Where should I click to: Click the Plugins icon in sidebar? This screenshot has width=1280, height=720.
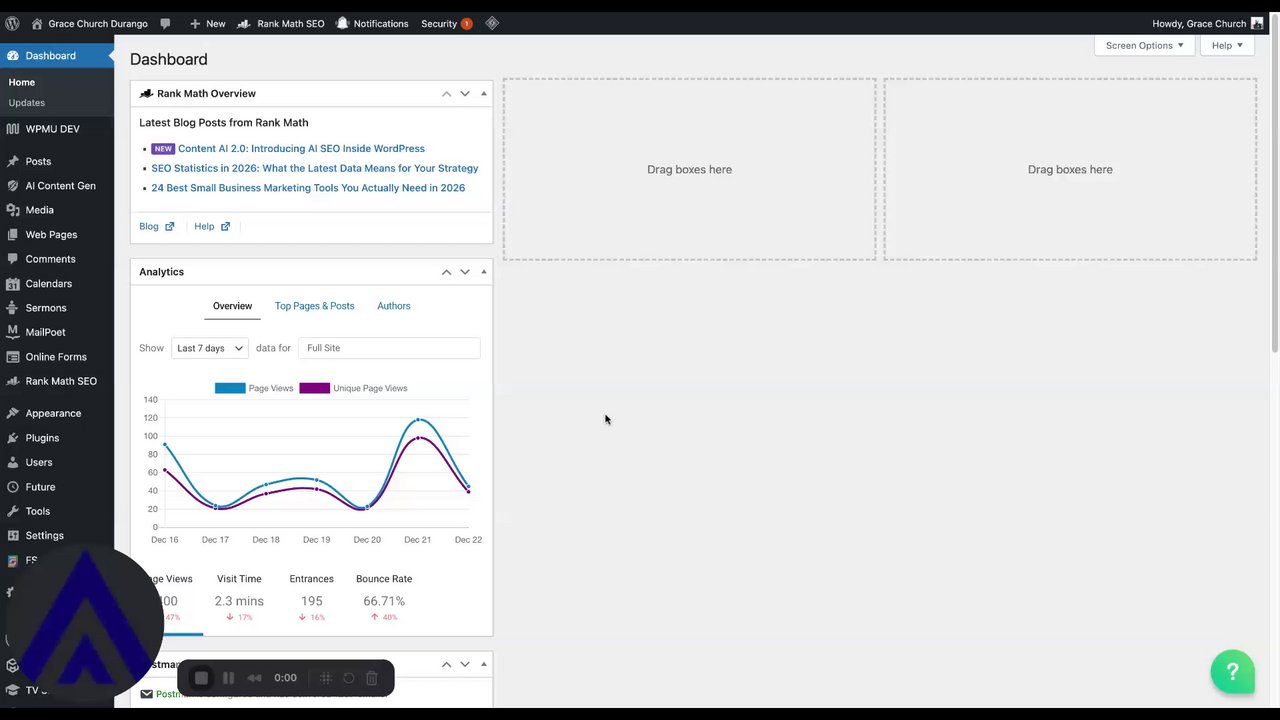(x=12, y=438)
